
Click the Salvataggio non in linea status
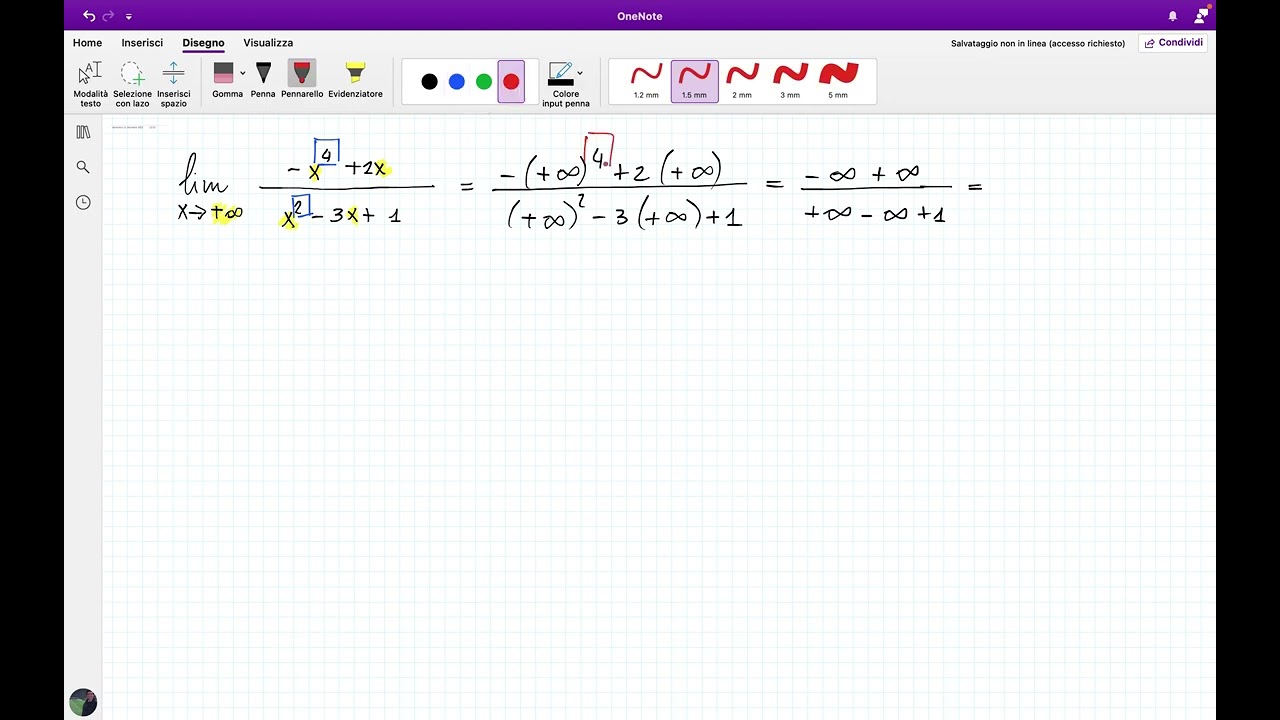pos(1038,43)
